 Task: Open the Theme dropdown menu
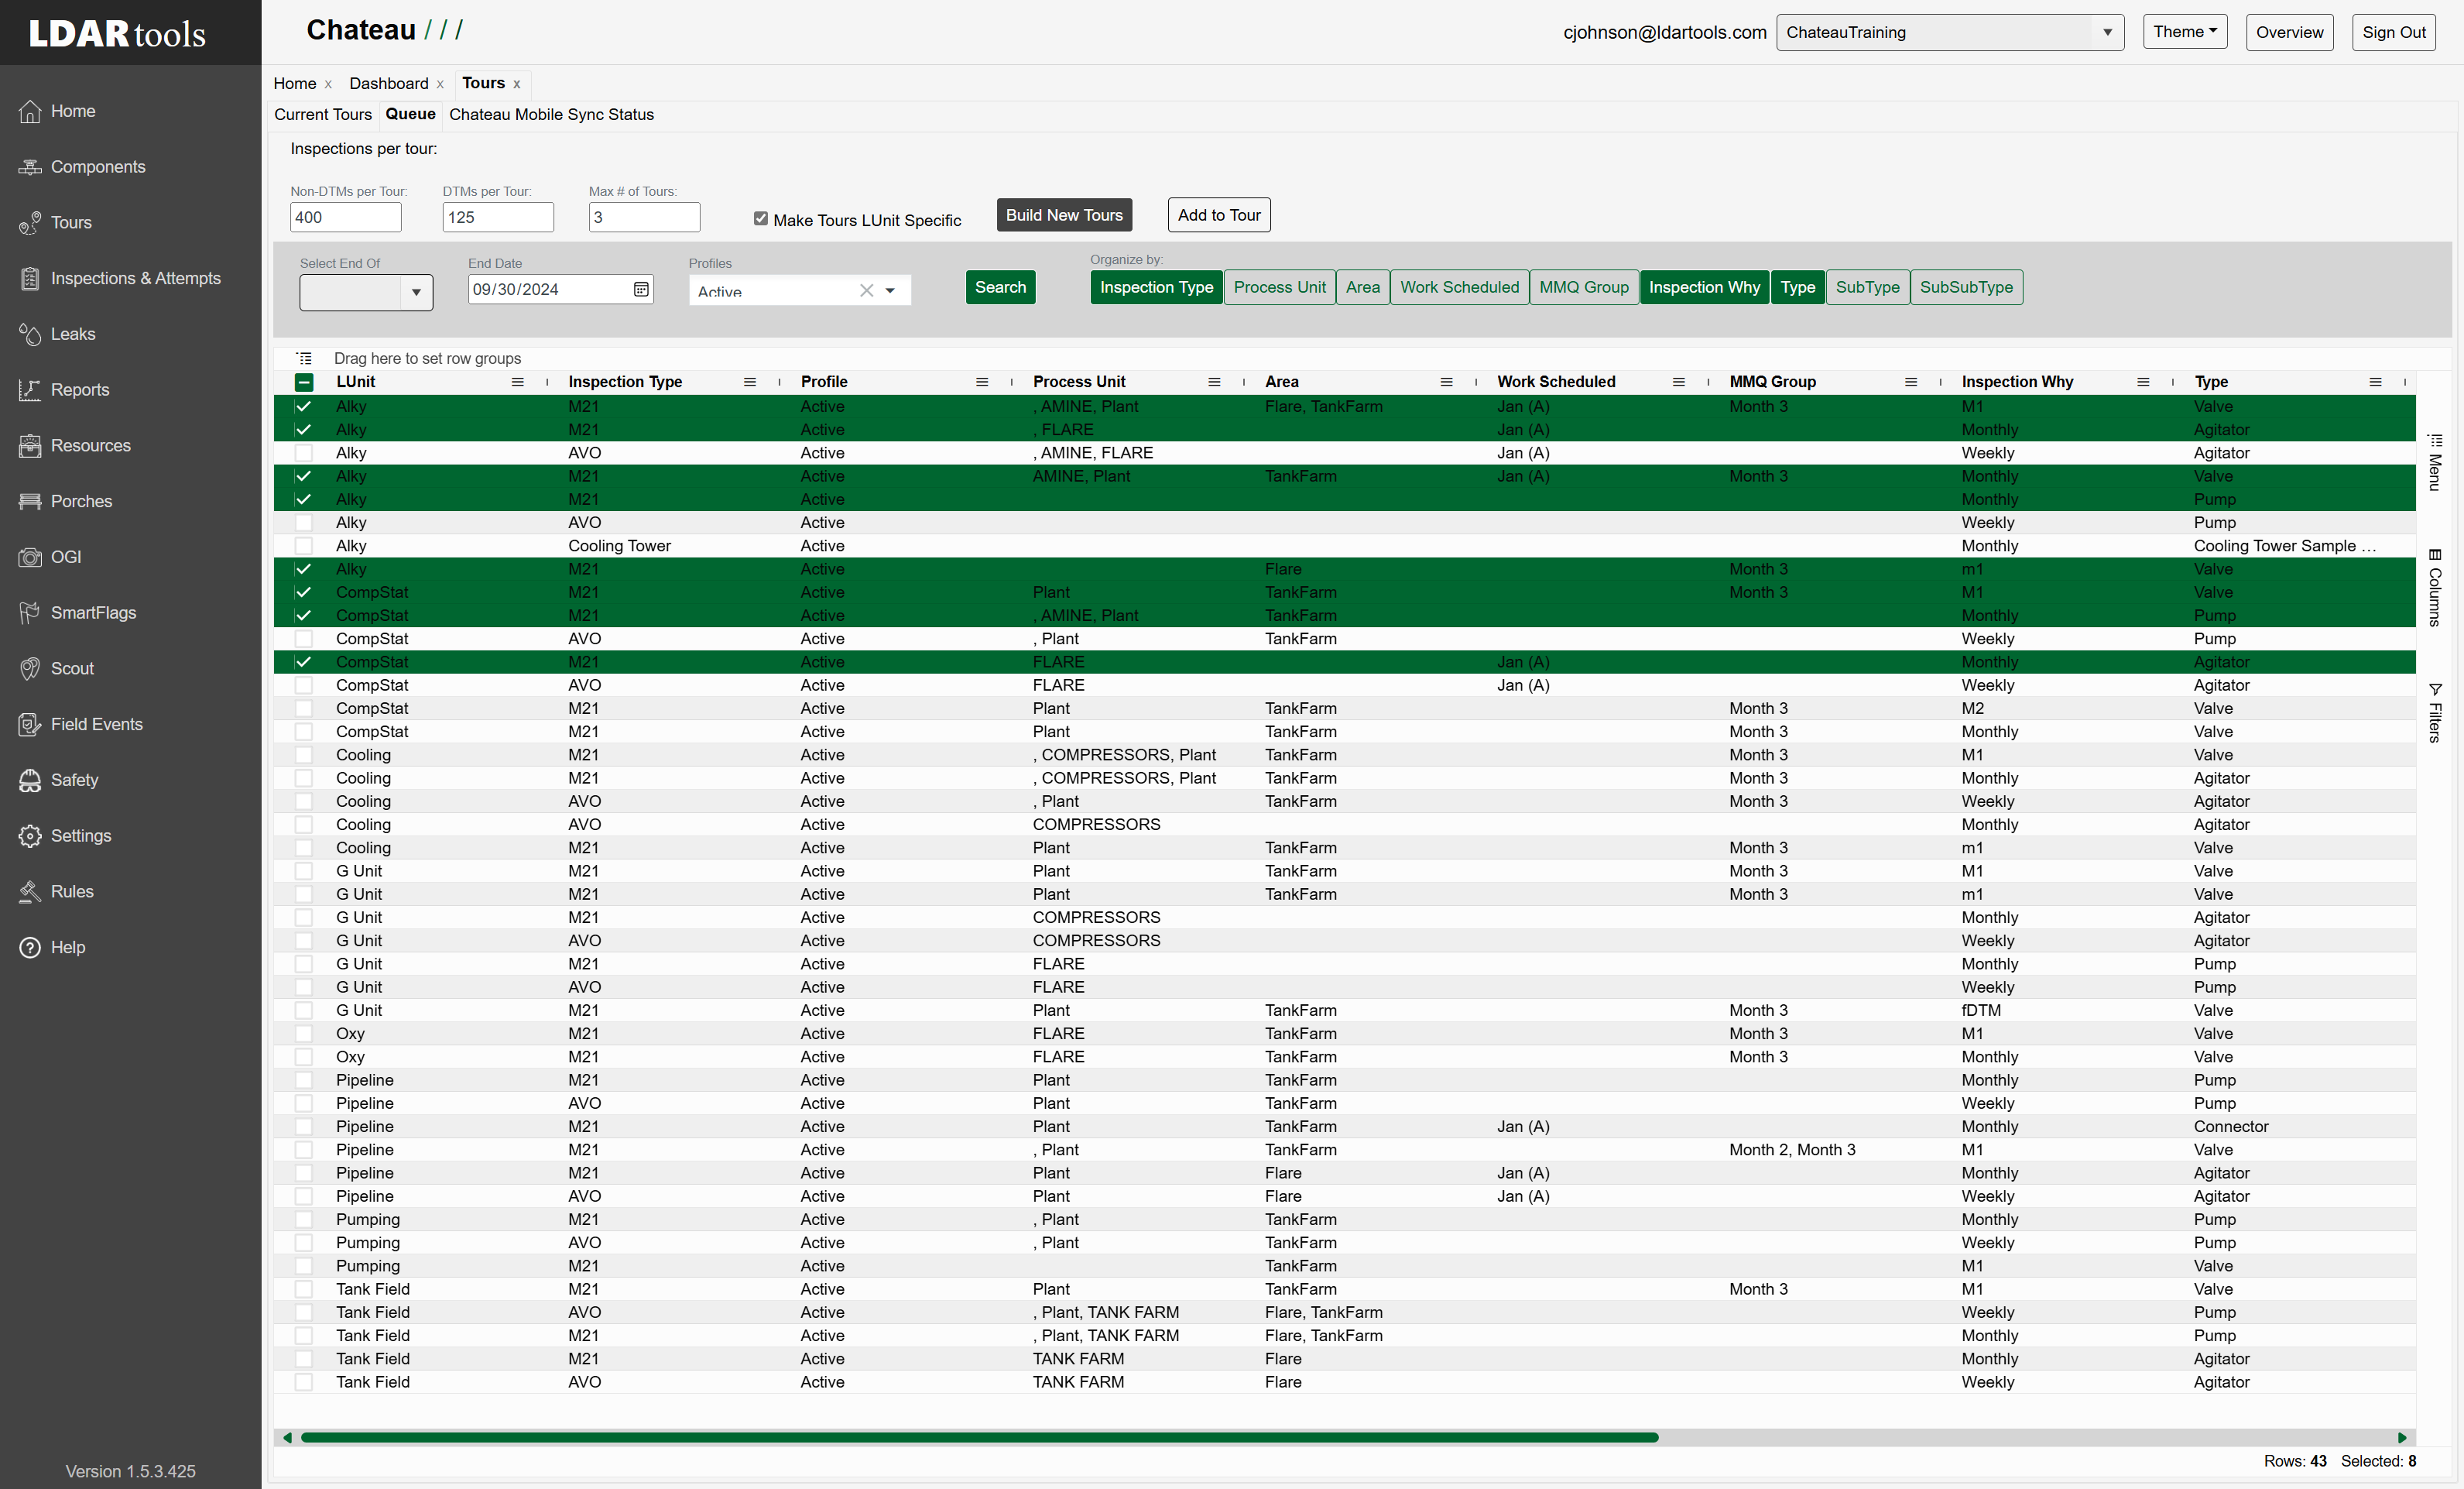click(x=2185, y=32)
